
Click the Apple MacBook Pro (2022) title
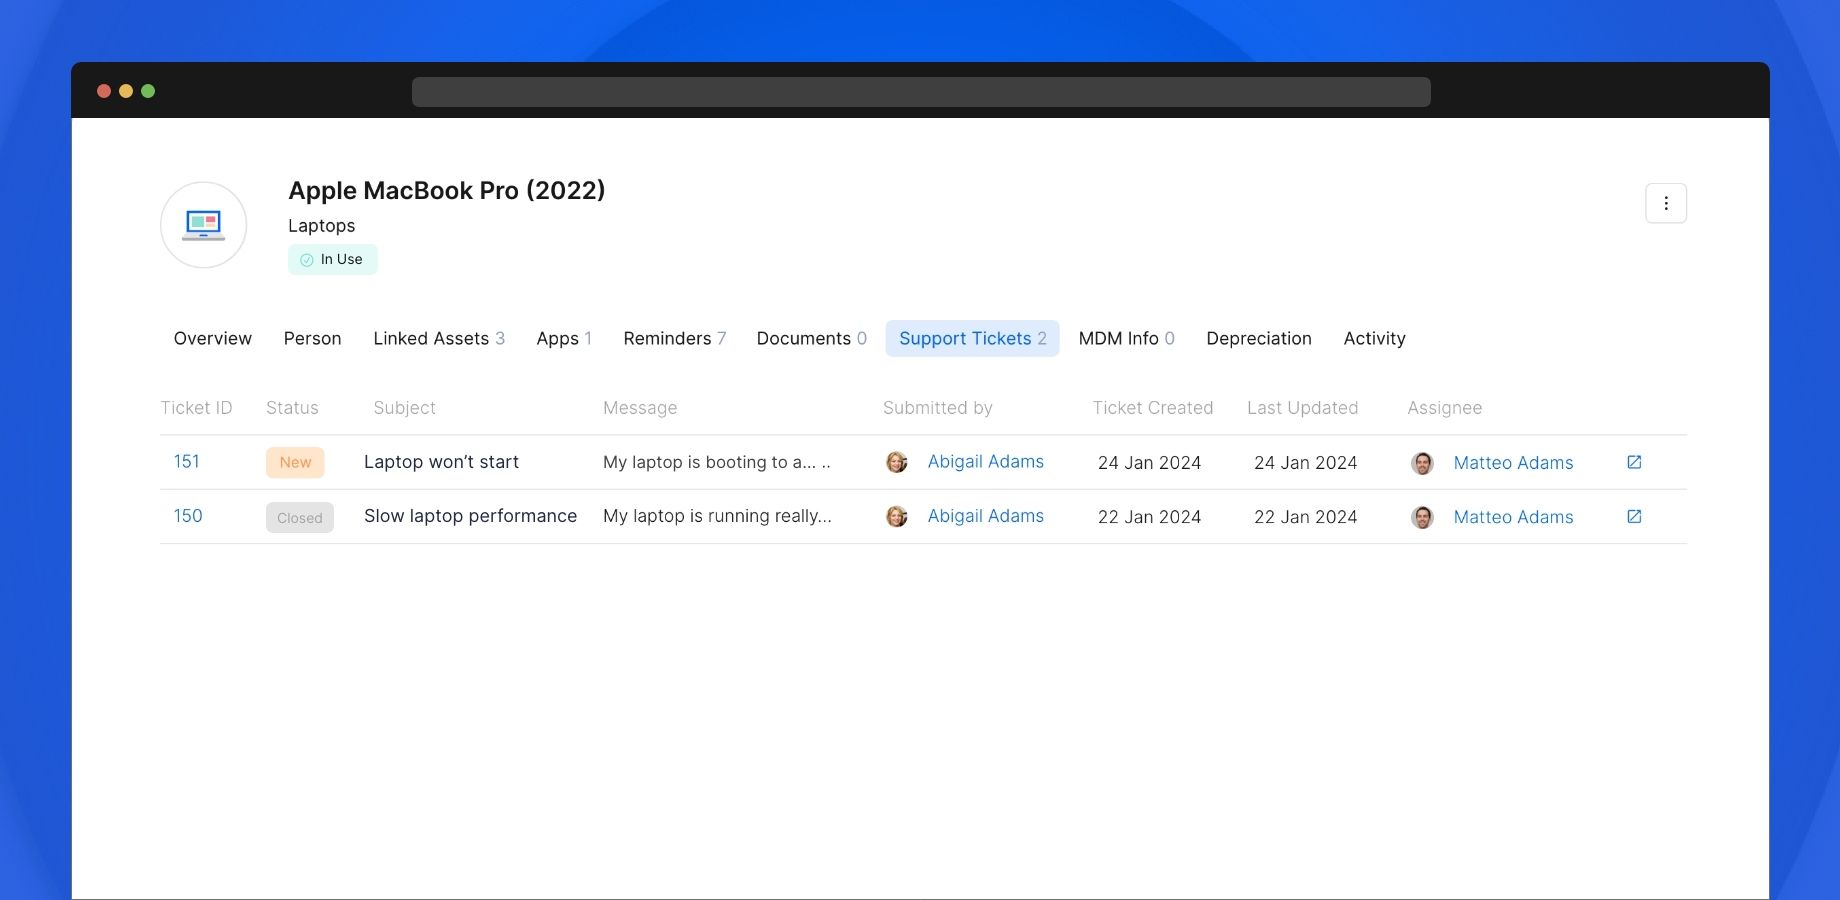[x=446, y=190]
